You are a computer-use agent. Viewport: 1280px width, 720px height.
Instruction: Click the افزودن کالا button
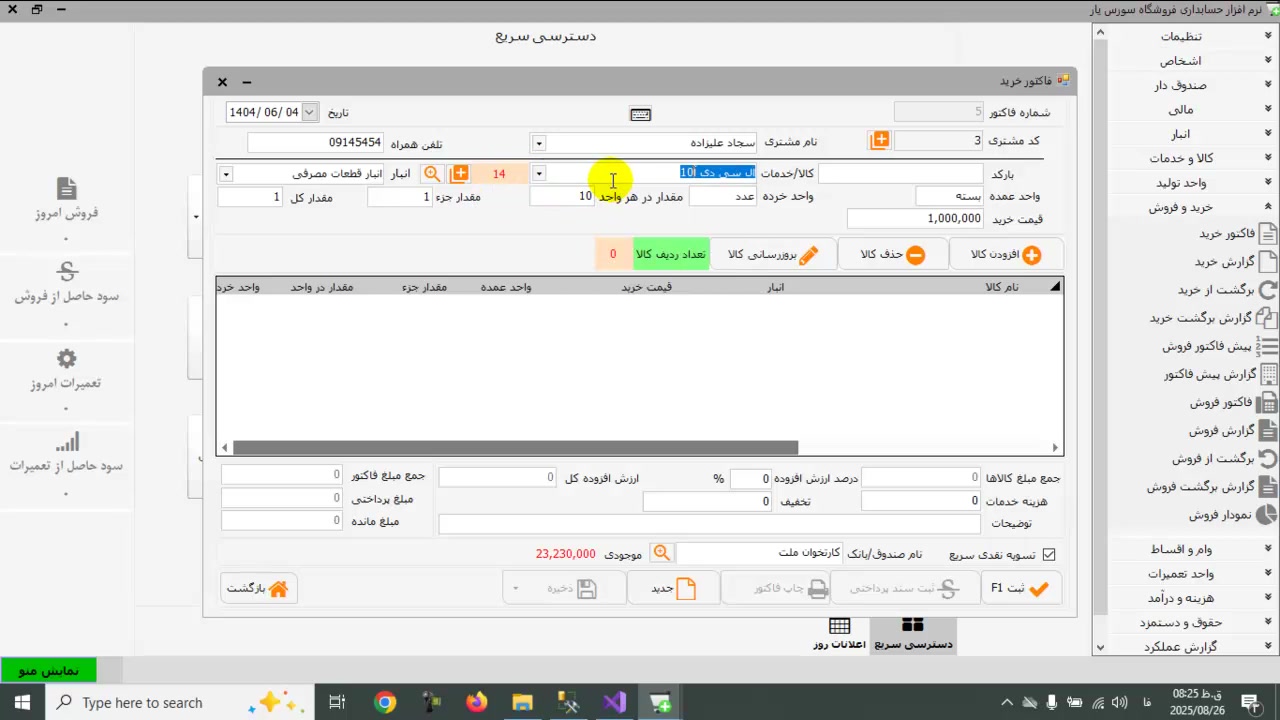pyautogui.click(x=1005, y=255)
